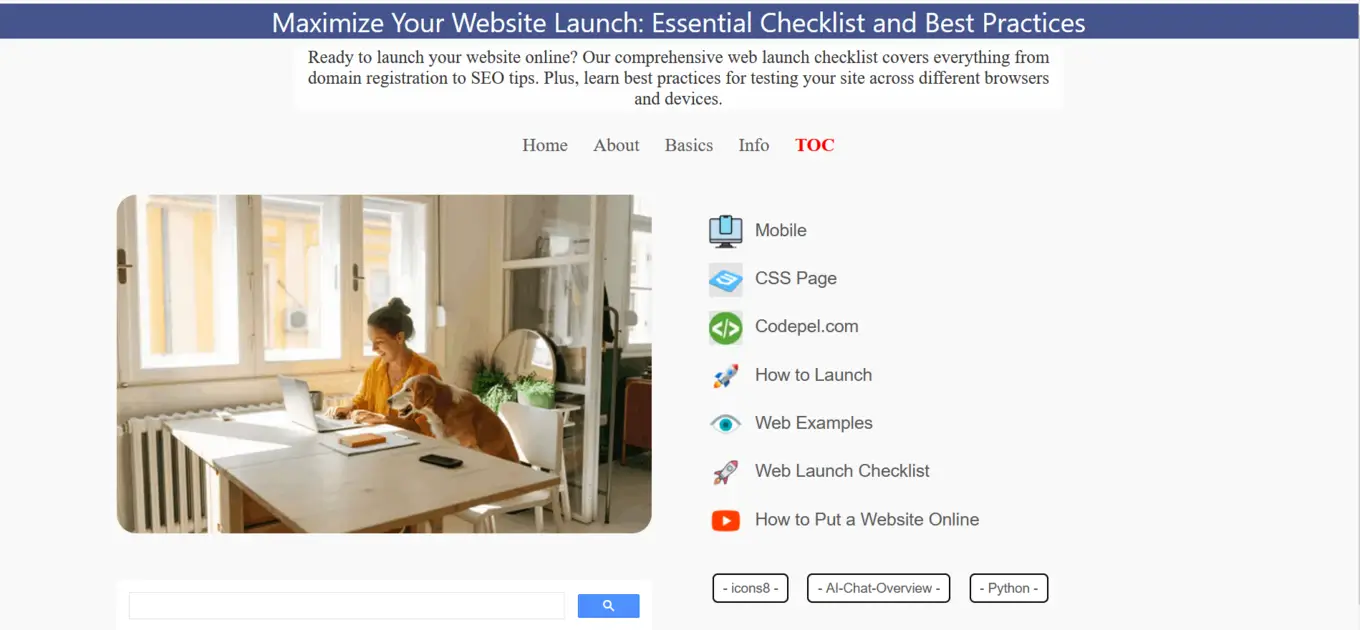Click the green Codepel.com code icon
This screenshot has width=1360, height=630.
tap(725, 327)
